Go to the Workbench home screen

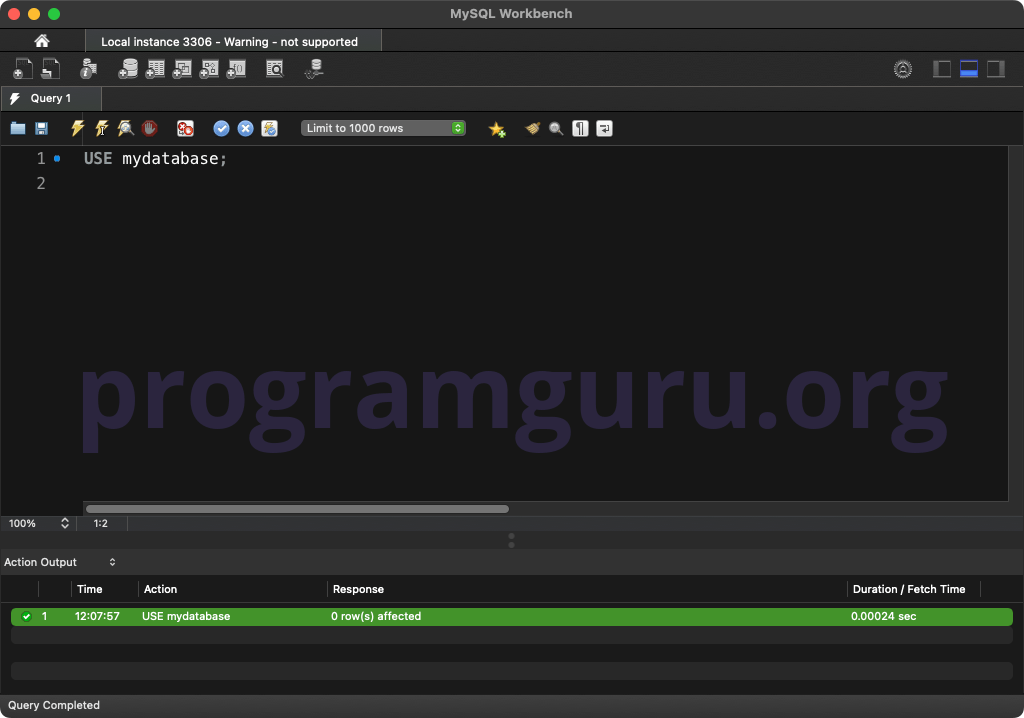42,41
